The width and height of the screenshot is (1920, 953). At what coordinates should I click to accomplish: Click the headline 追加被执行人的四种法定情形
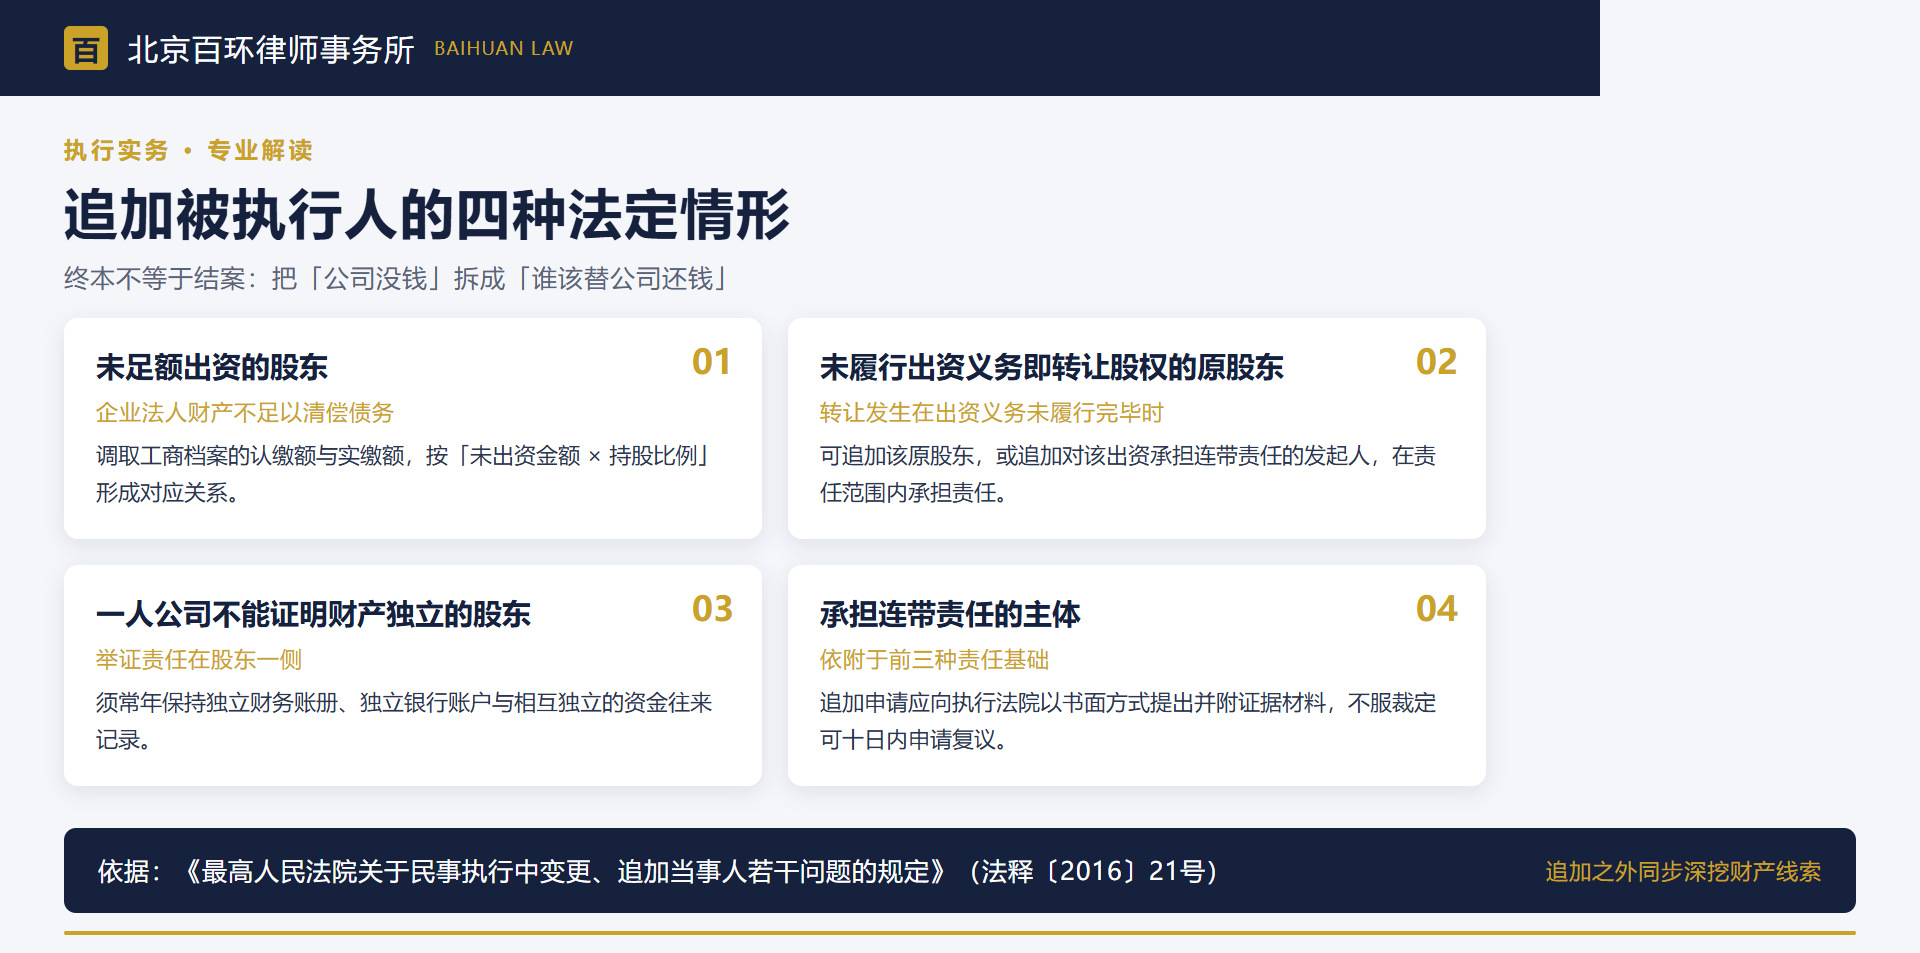tap(427, 215)
